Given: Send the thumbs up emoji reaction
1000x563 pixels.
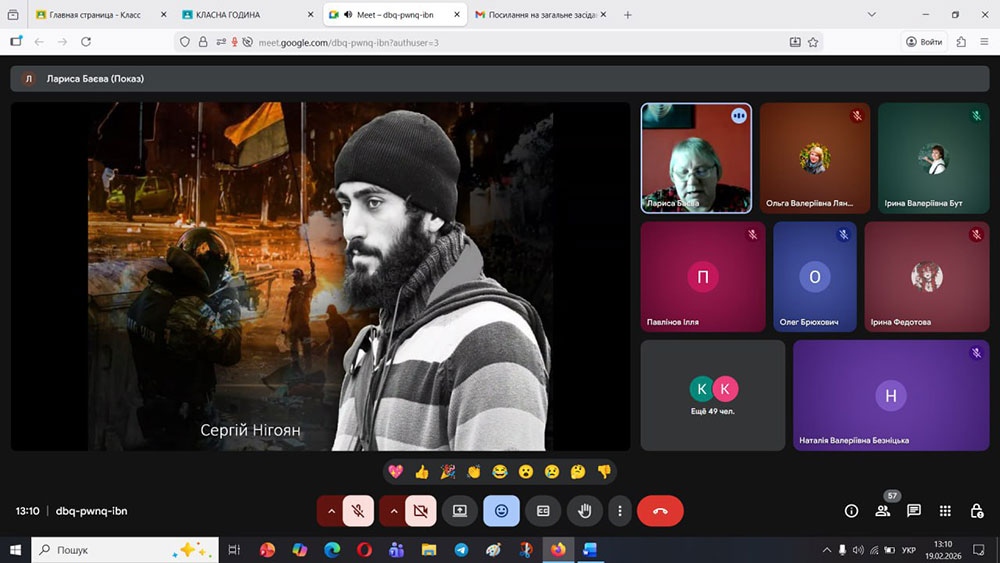Looking at the screenshot, I should tap(422, 471).
